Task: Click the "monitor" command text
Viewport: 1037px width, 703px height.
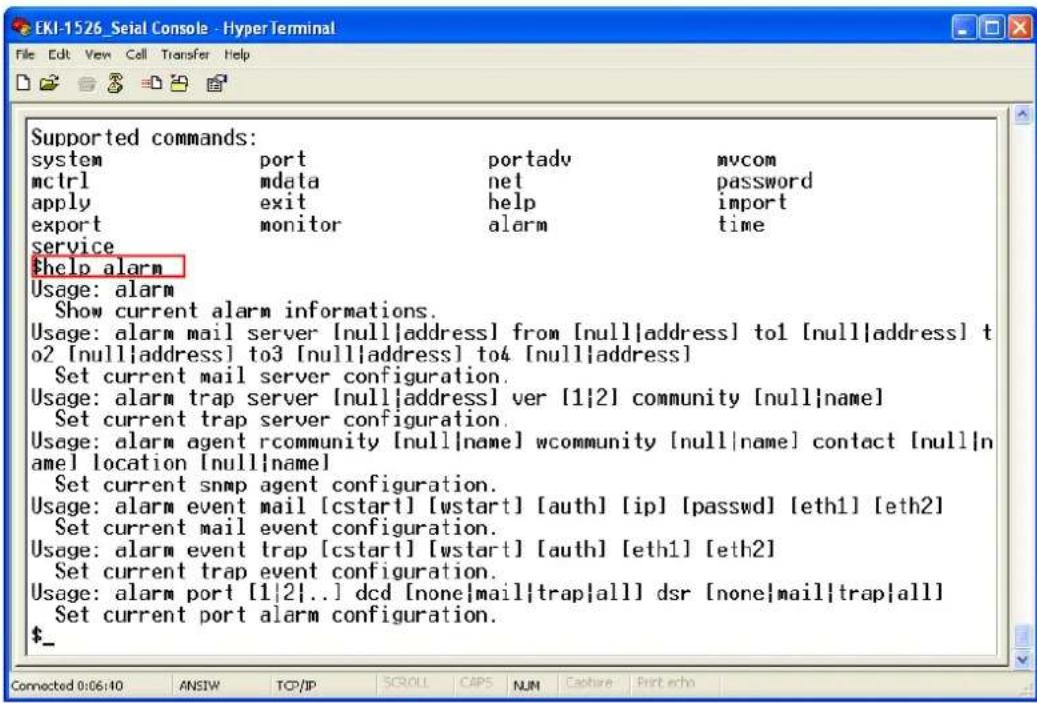Action: click(x=300, y=224)
